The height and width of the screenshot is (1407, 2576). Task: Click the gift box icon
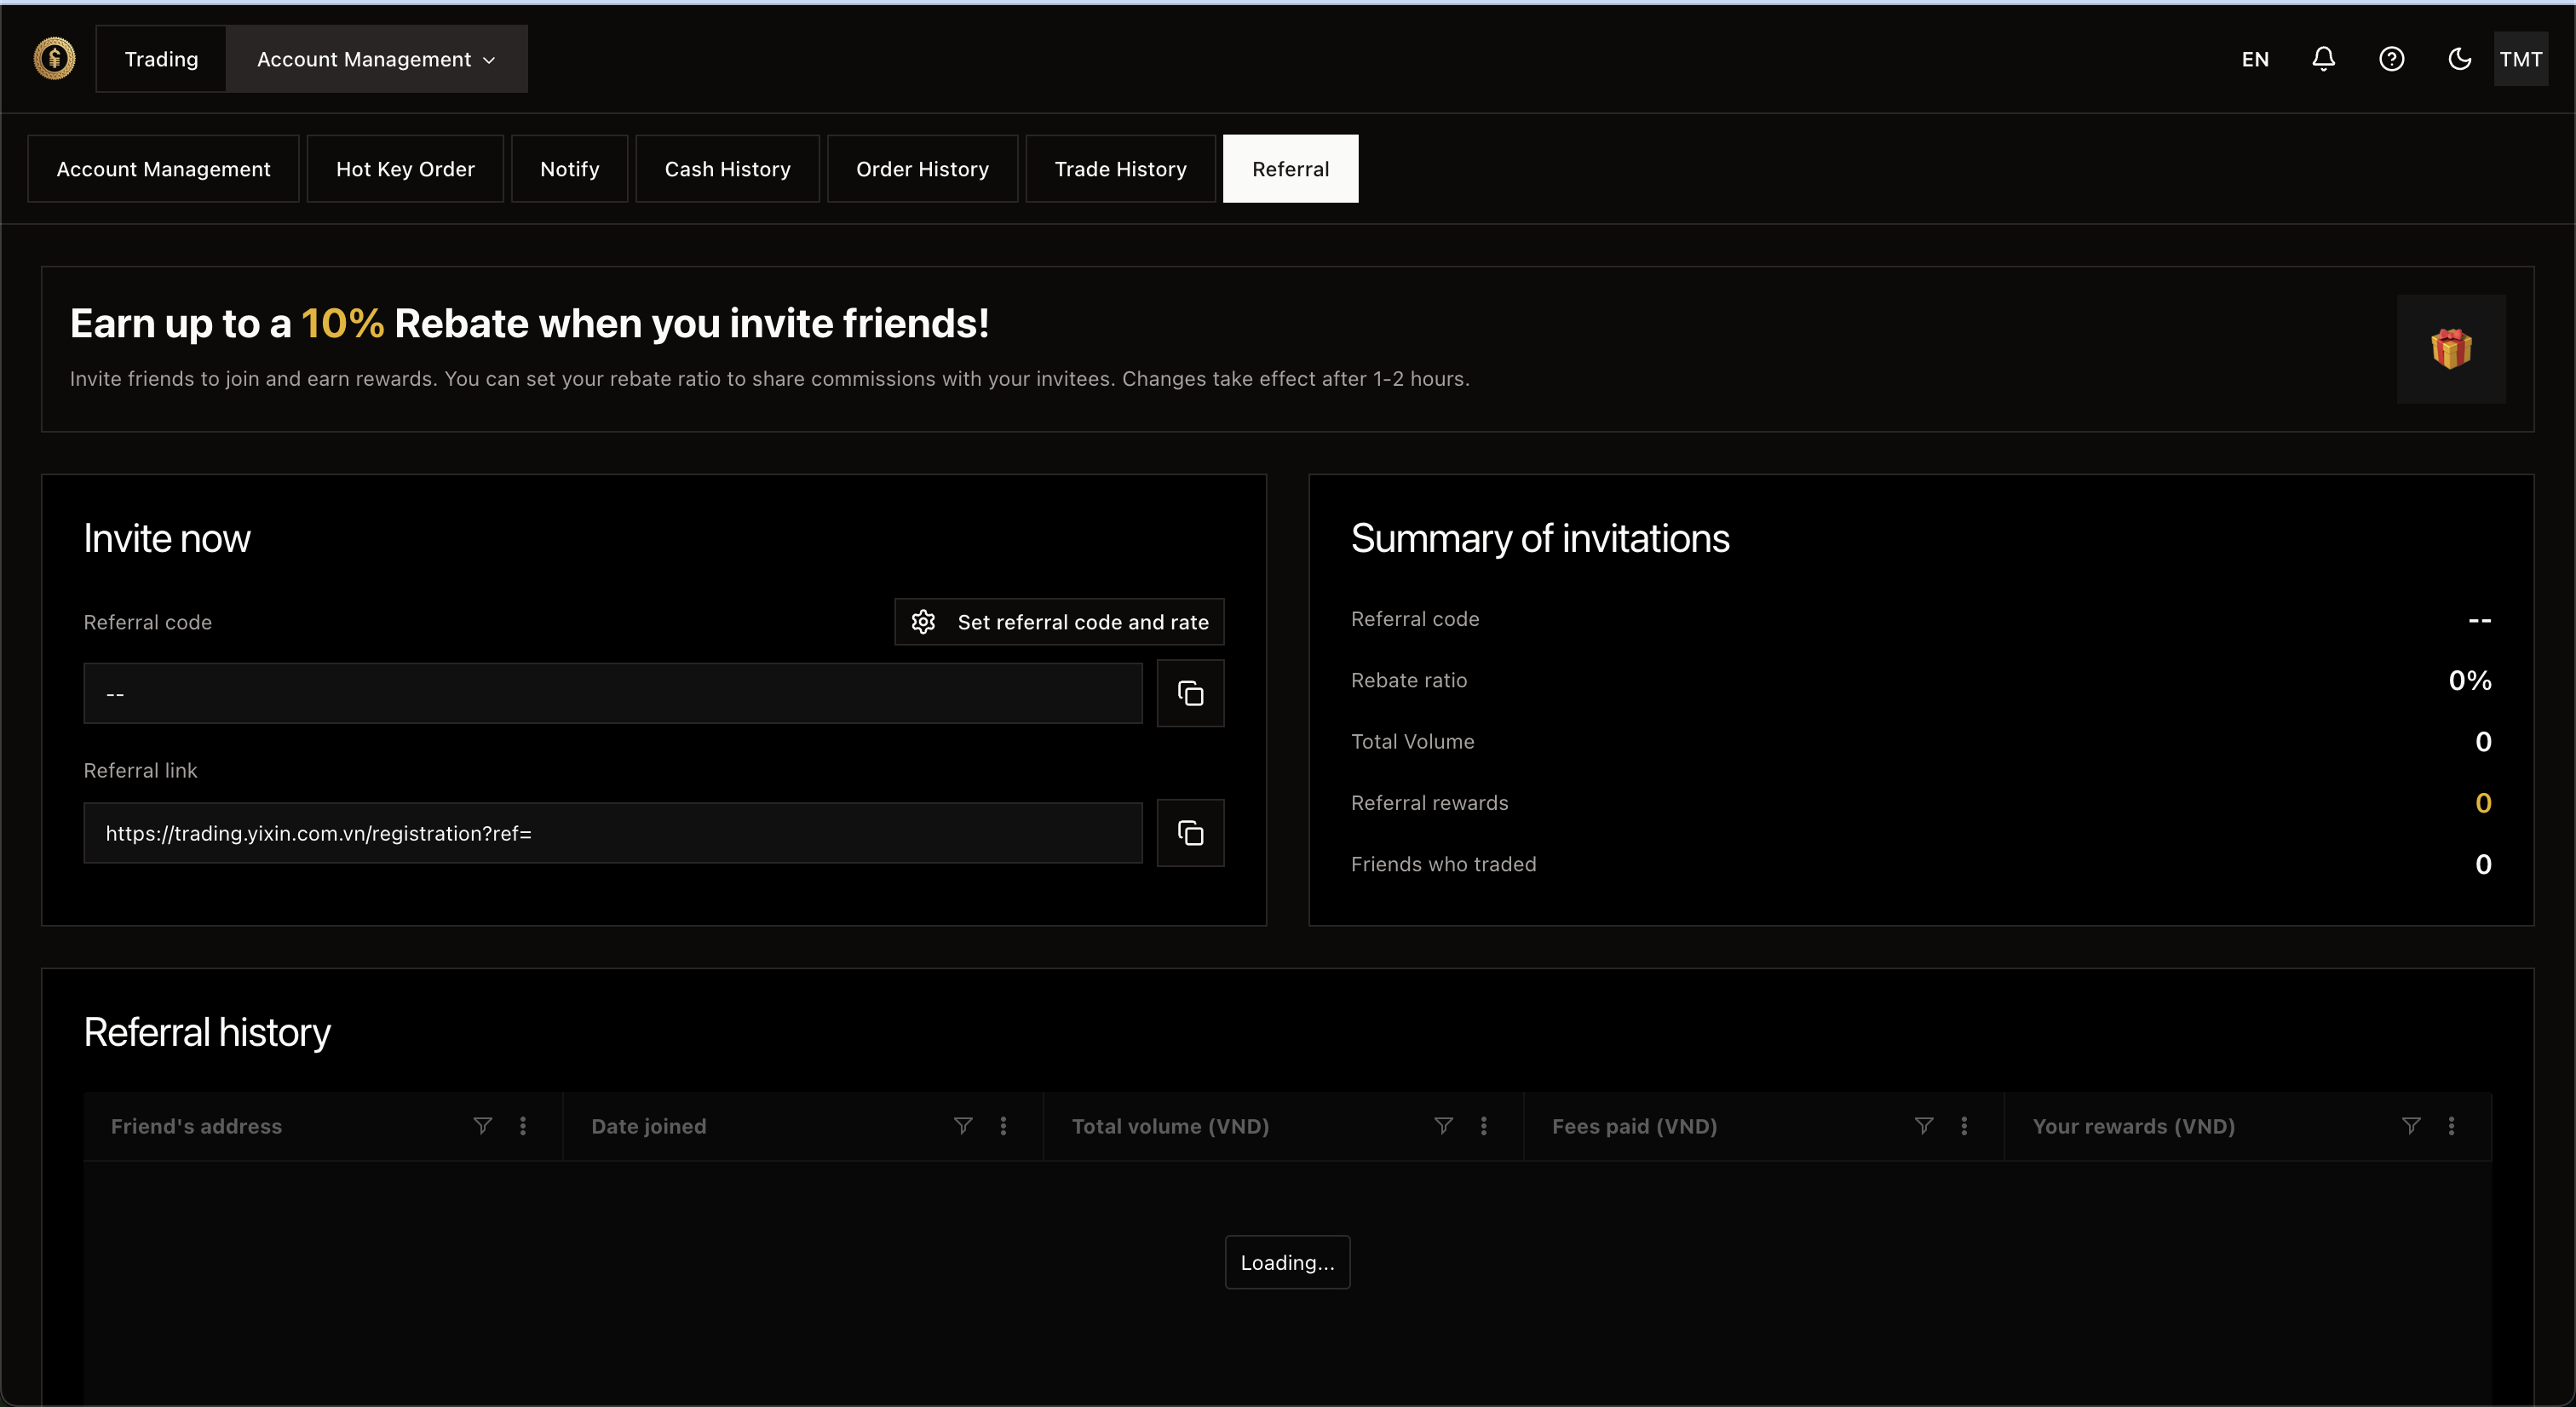[x=2451, y=349]
